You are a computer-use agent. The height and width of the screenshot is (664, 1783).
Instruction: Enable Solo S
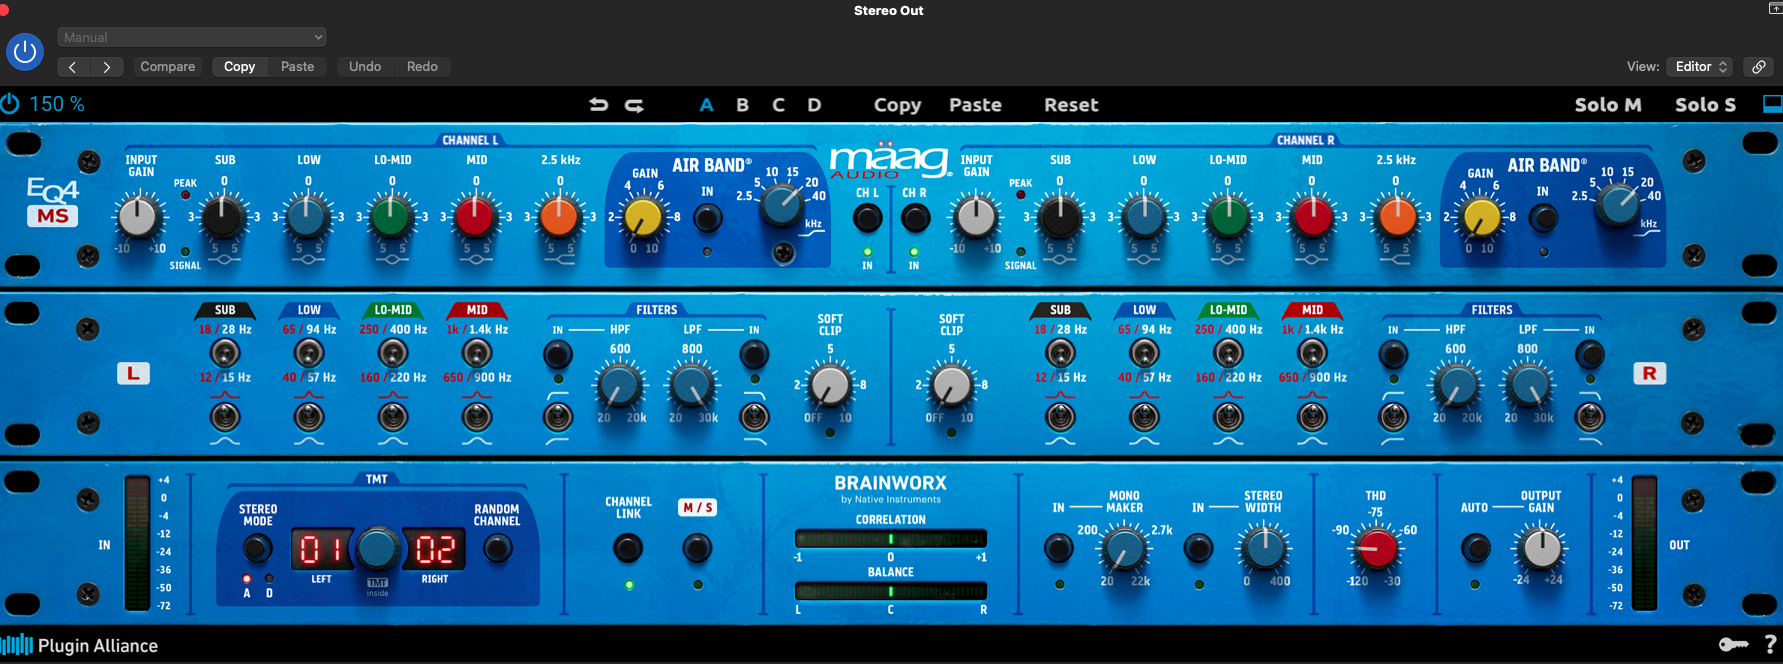click(1705, 105)
